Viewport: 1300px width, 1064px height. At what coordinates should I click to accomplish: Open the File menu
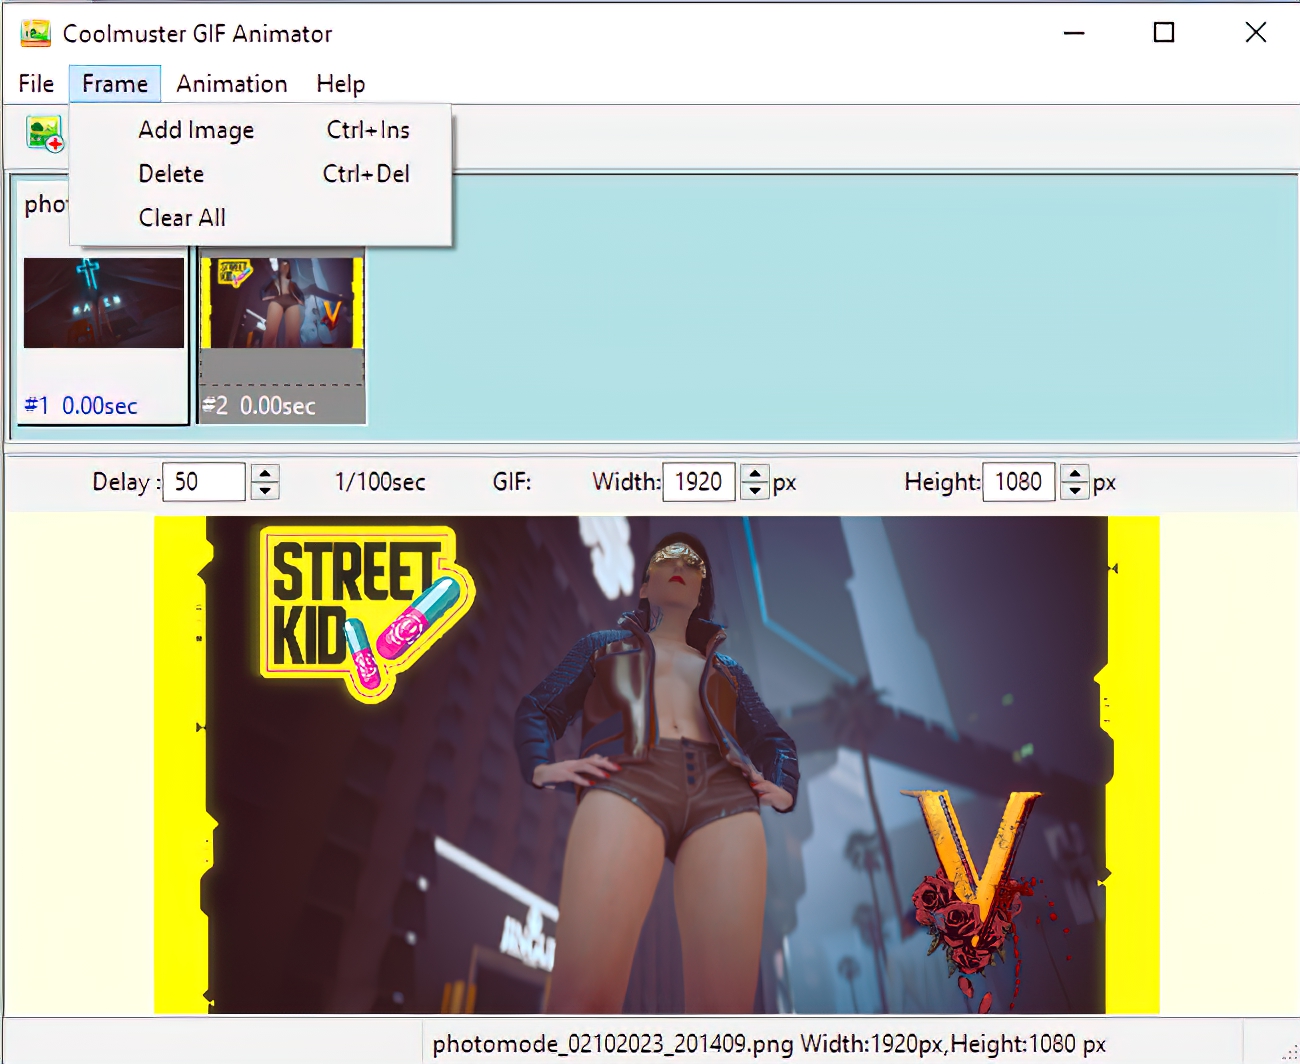click(36, 84)
